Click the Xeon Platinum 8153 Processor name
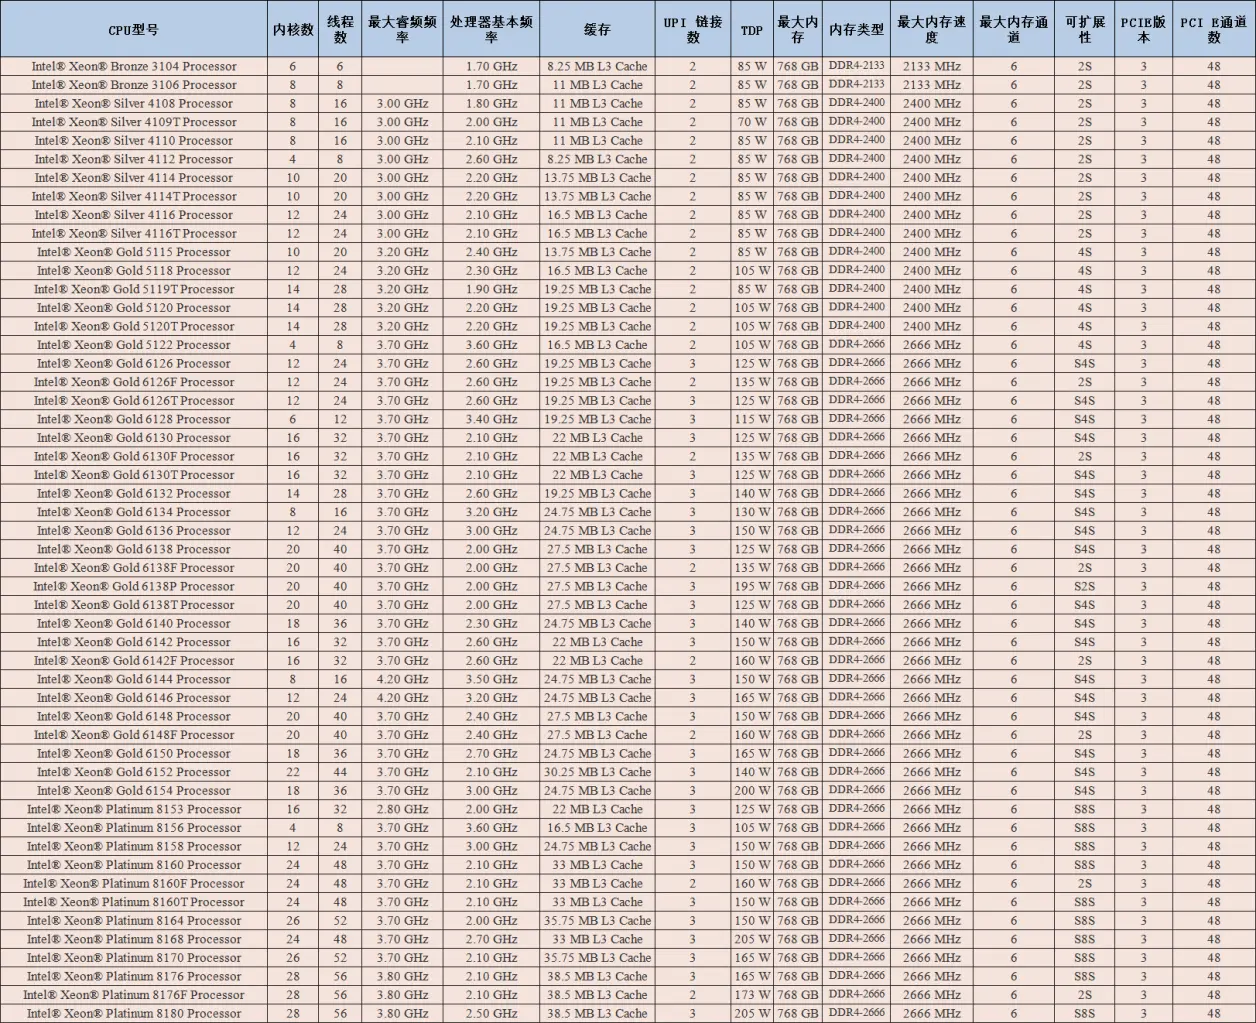This screenshot has width=1256, height=1023. click(134, 810)
